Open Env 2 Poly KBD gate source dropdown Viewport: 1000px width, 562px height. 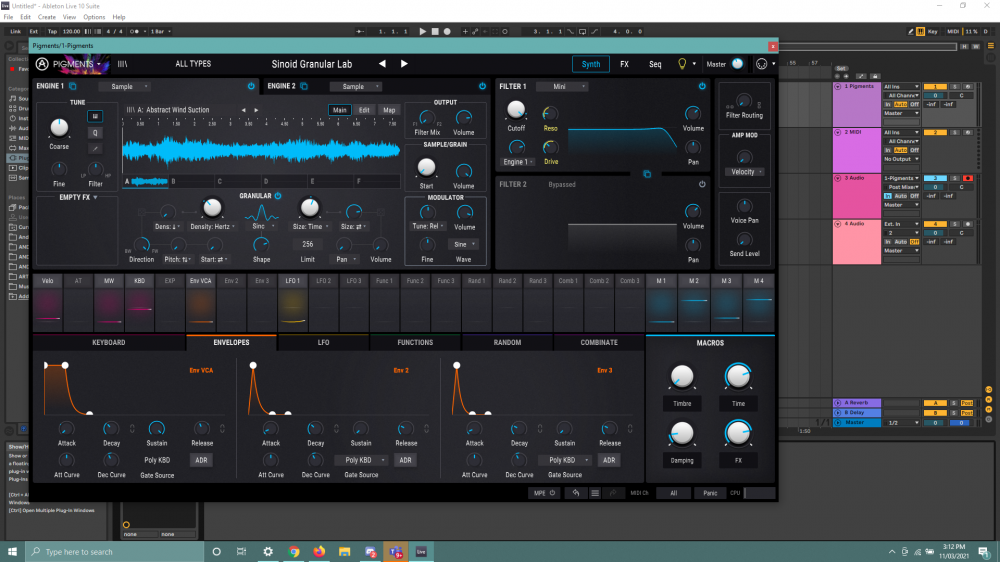(362, 460)
